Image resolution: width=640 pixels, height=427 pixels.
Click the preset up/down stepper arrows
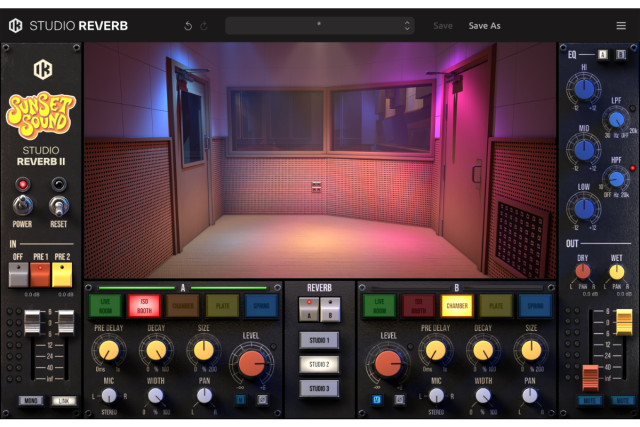pyautogui.click(x=407, y=26)
